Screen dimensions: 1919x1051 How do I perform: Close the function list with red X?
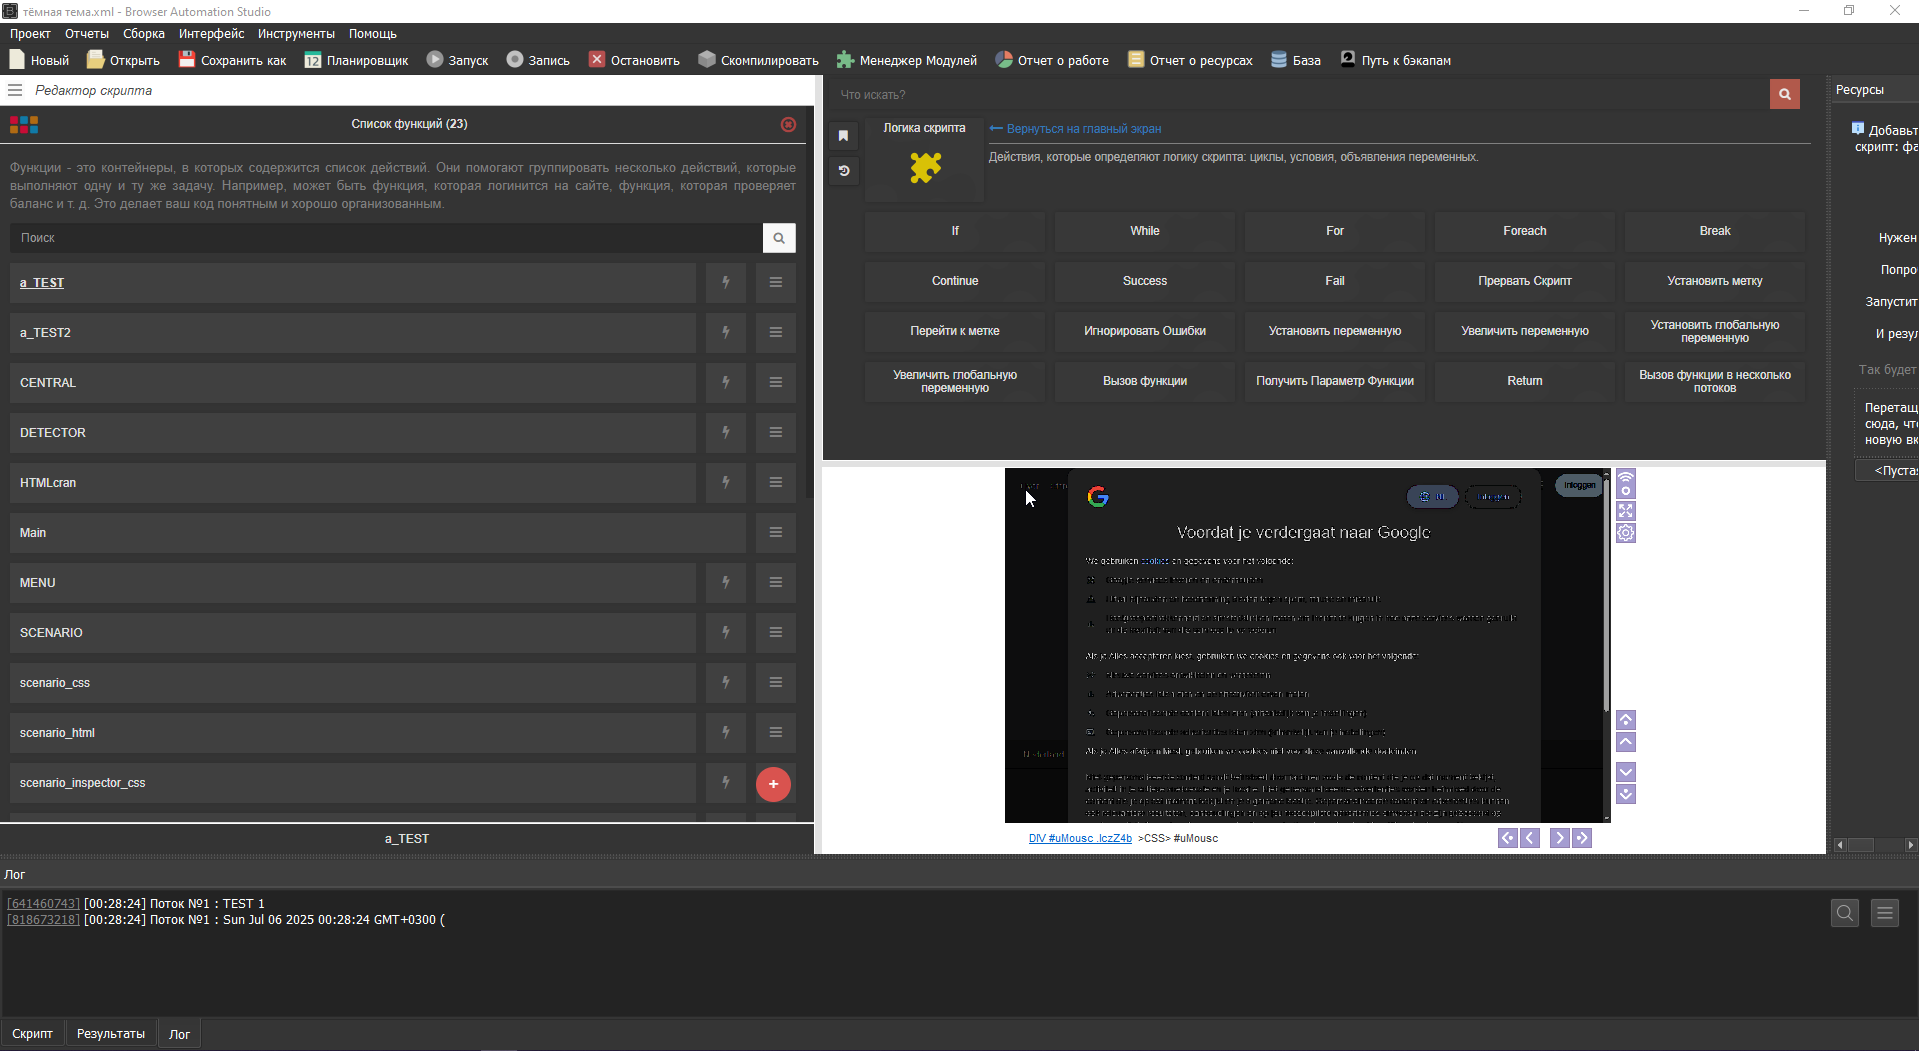(x=788, y=124)
